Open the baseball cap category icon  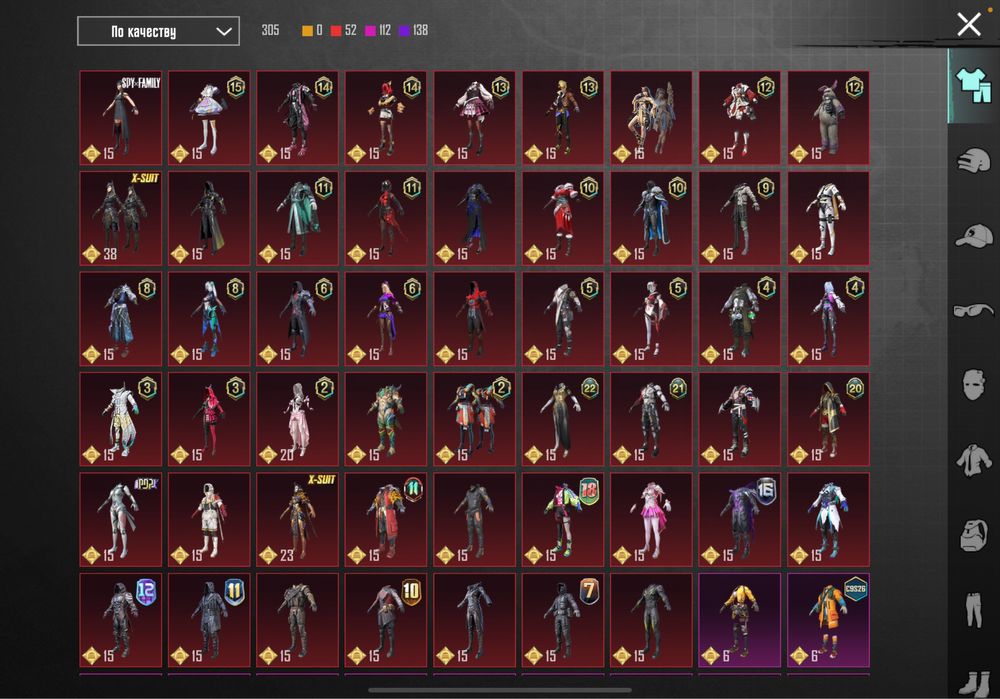click(973, 236)
